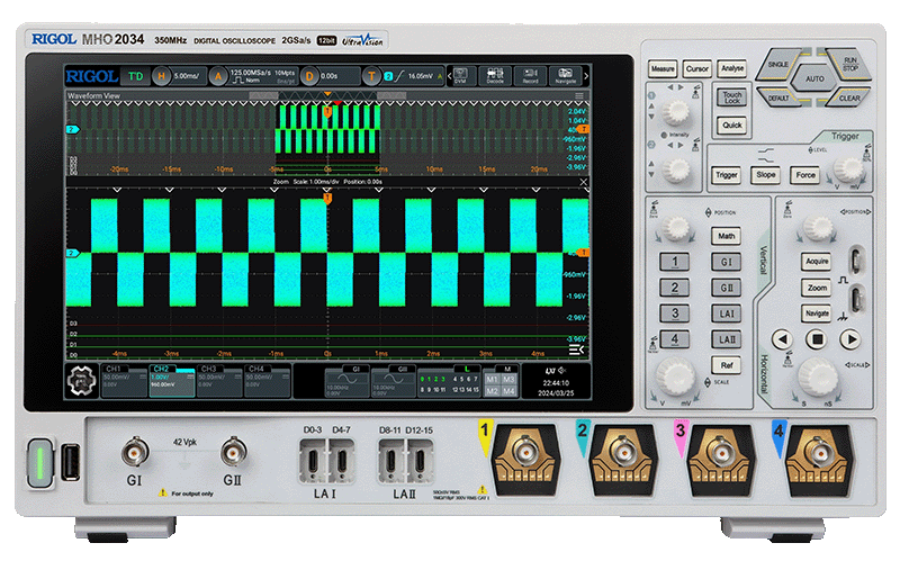This screenshot has width=906, height=564.
Task: Open the DVM tool on the screen toolbar
Action: 460,77
